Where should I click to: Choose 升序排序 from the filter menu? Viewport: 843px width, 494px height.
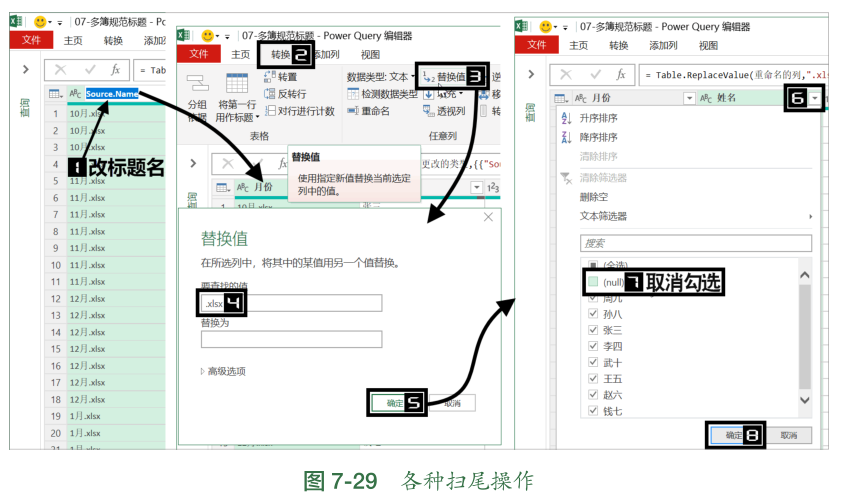[x=598, y=118]
